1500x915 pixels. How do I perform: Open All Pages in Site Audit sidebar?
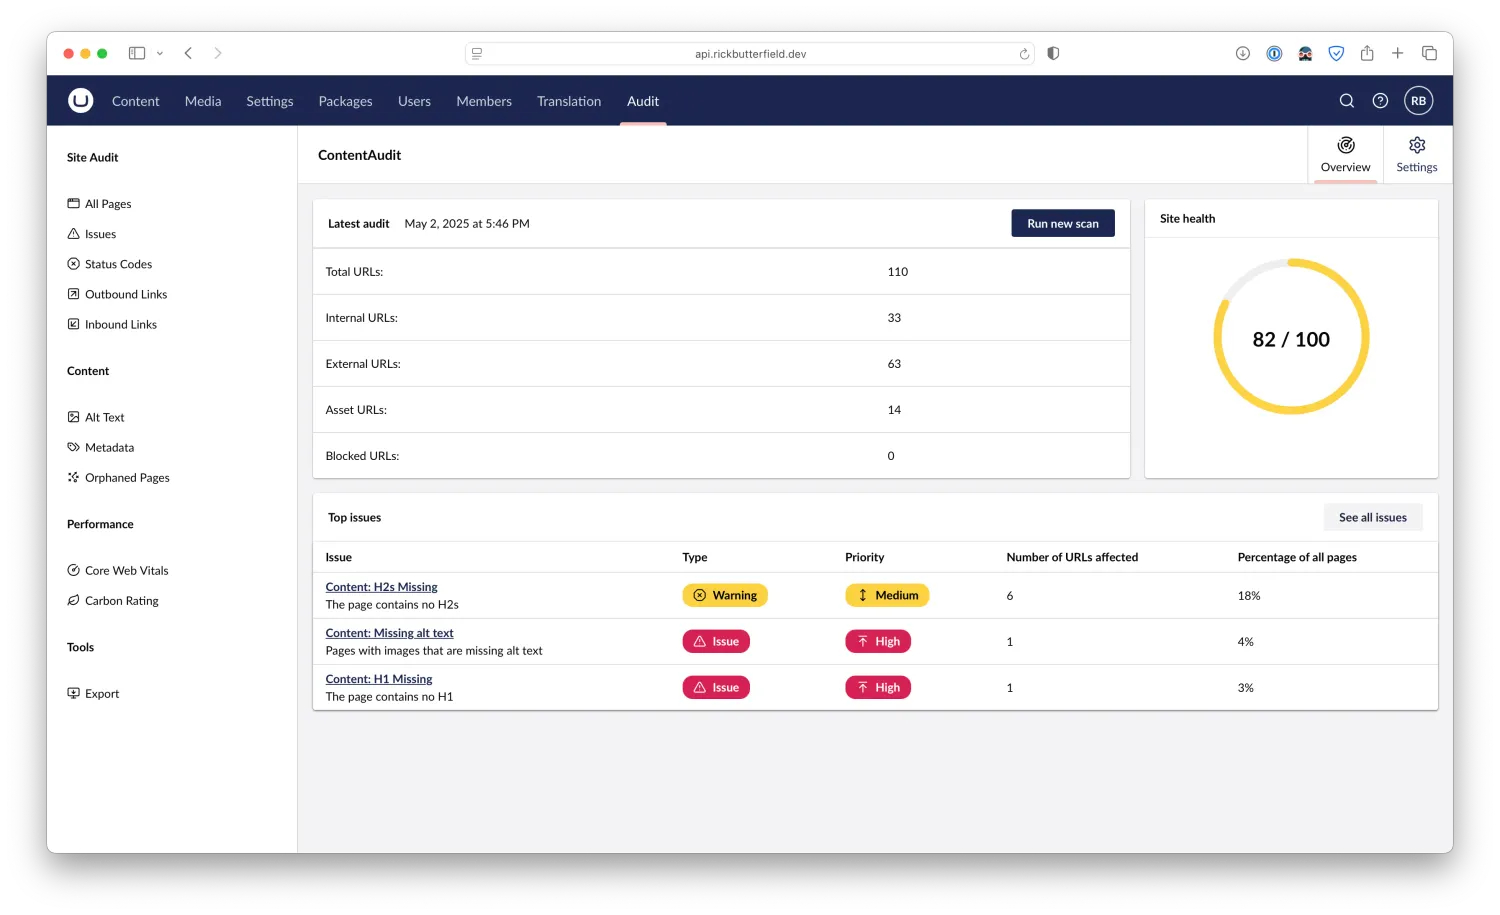point(107,203)
